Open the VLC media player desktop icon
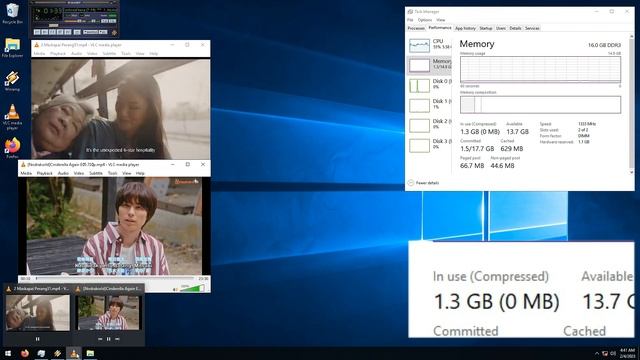The height and width of the screenshot is (360, 640). (x=12, y=117)
